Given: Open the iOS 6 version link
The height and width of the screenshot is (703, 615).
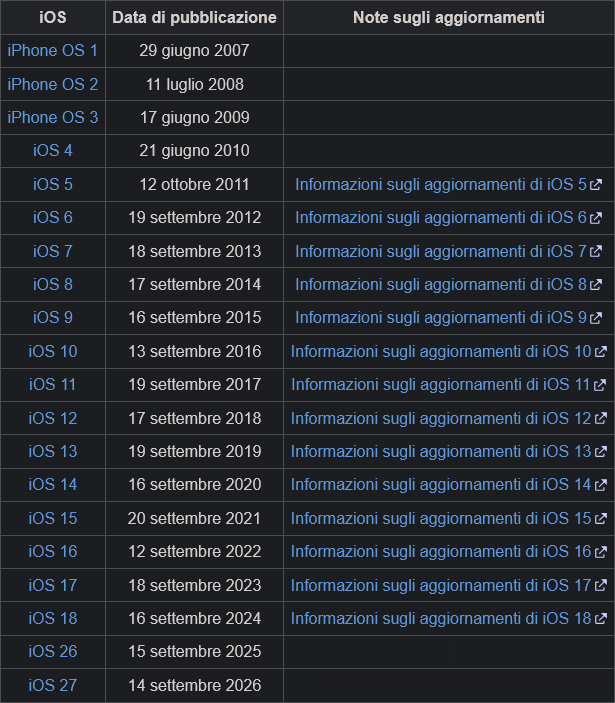Looking at the screenshot, I should [52, 217].
